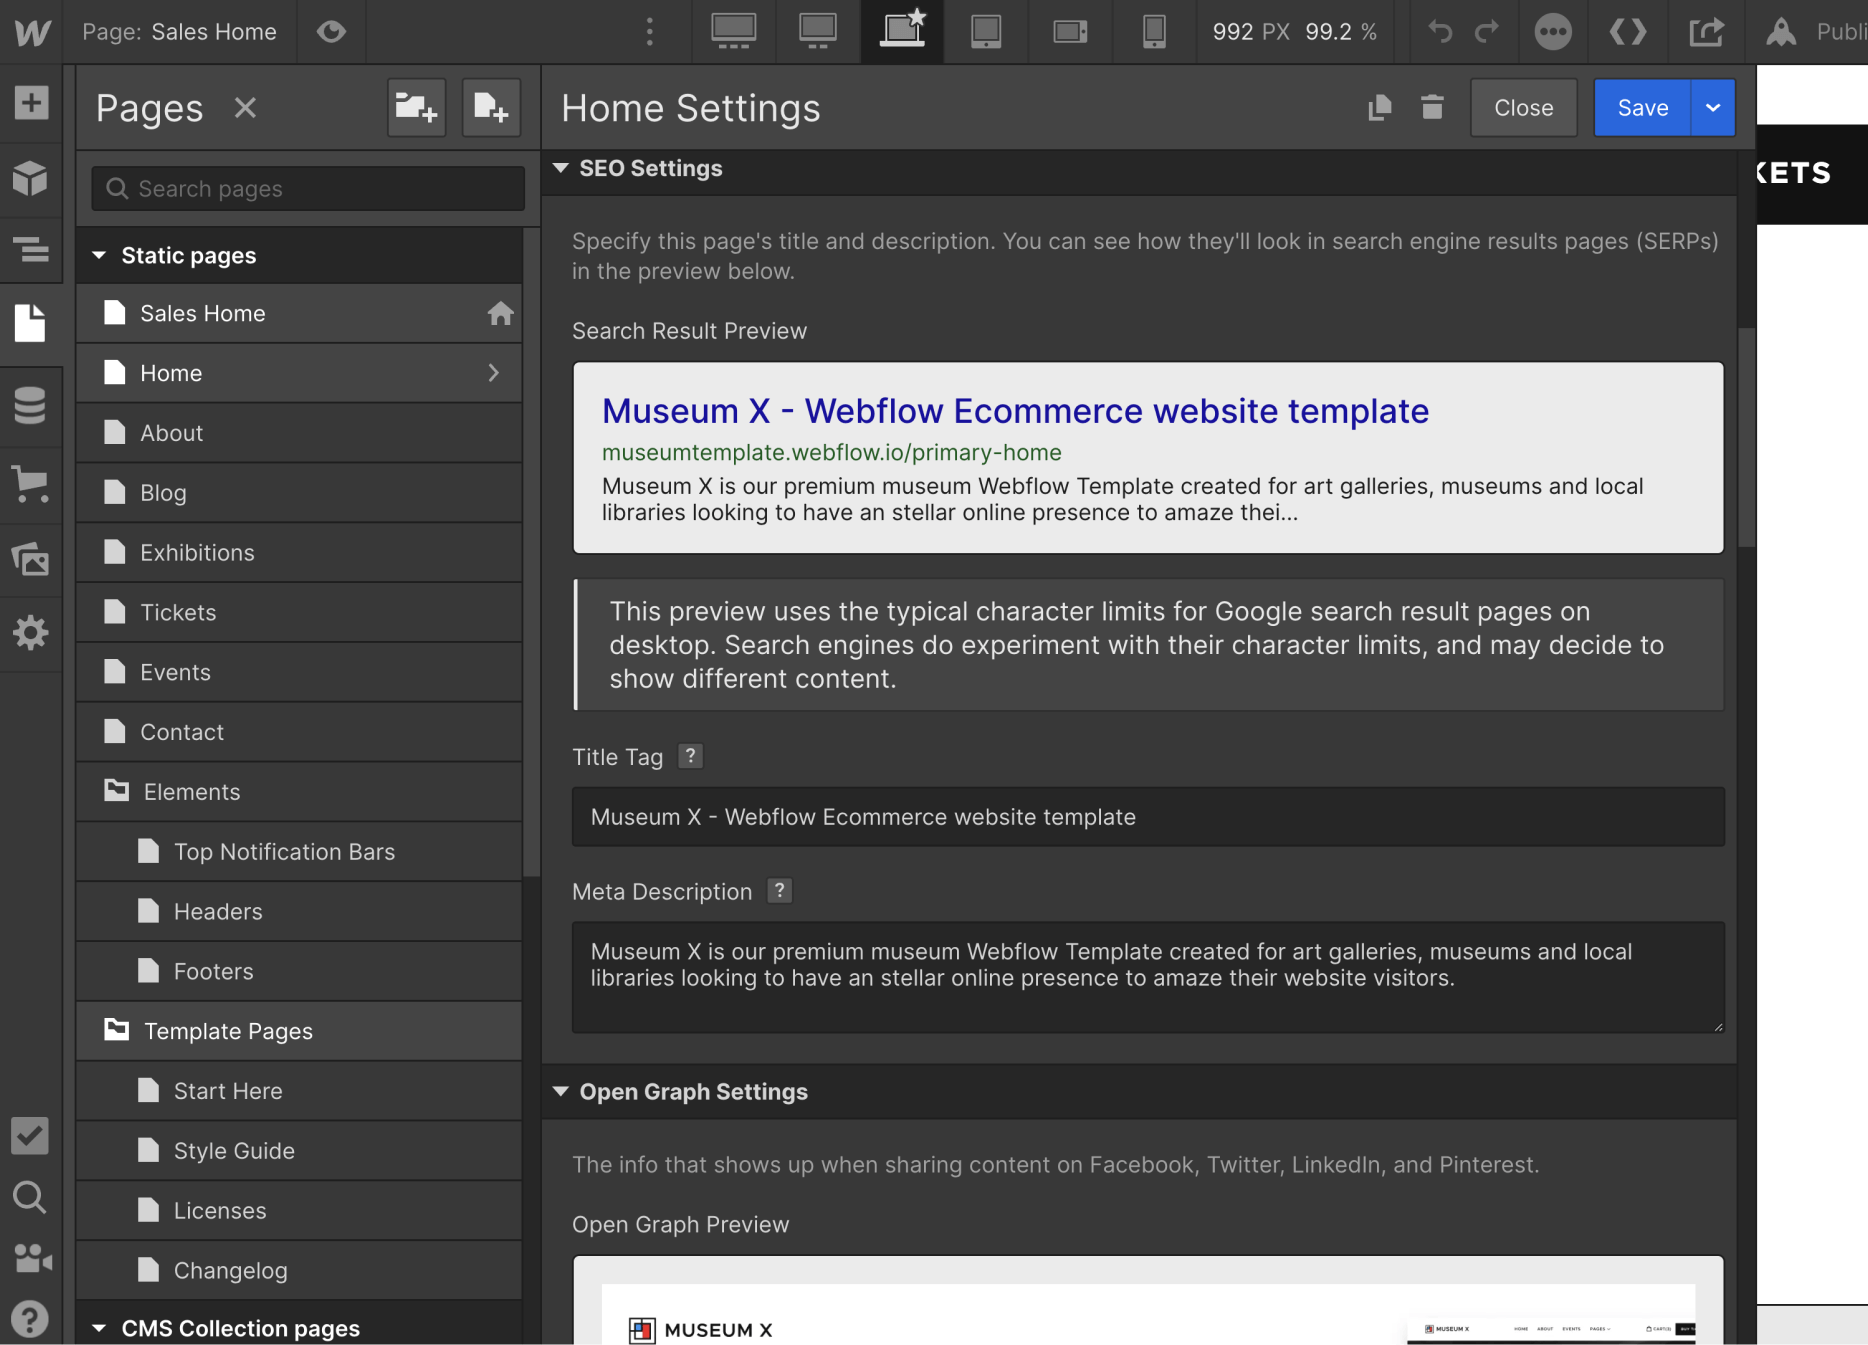Duplicate page icon in Home Settings
Viewport: 1868px width, 1345px height.
pyautogui.click(x=1380, y=107)
